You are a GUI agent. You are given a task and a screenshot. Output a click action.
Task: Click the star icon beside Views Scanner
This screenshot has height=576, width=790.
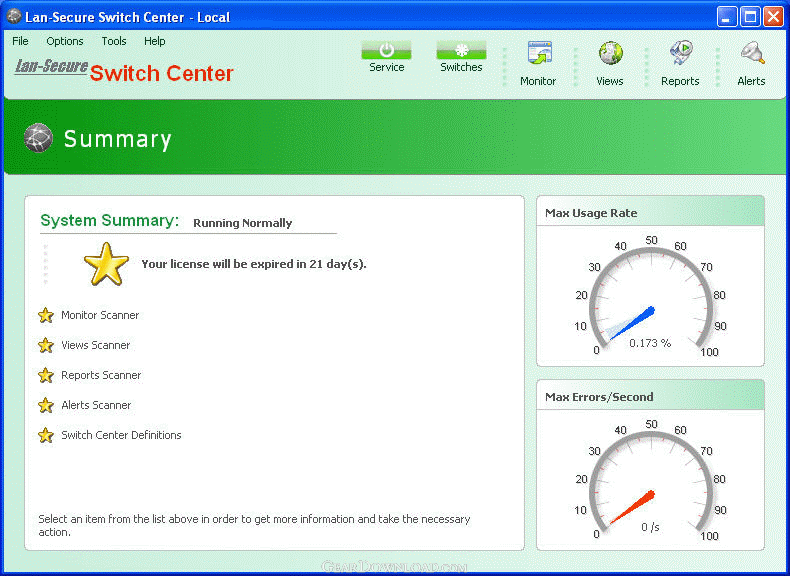(46, 345)
